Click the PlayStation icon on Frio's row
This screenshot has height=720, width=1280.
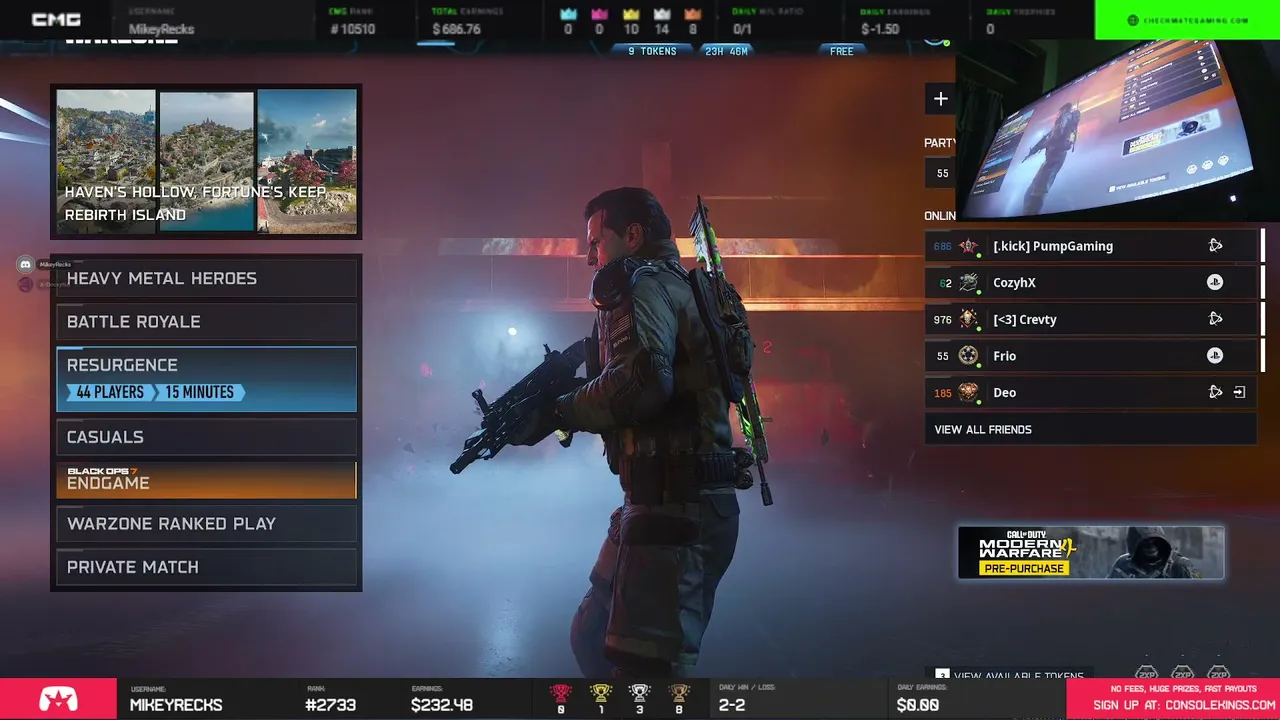pyautogui.click(x=1215, y=355)
